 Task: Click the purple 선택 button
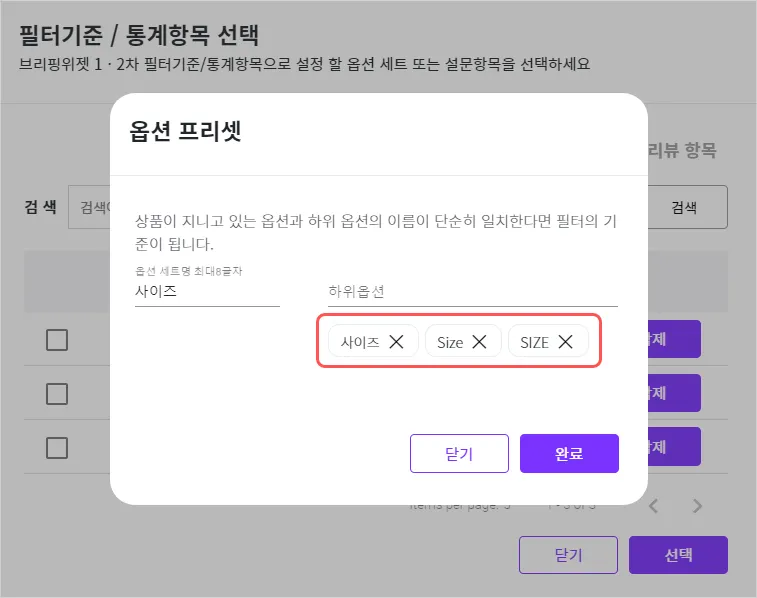(x=678, y=555)
